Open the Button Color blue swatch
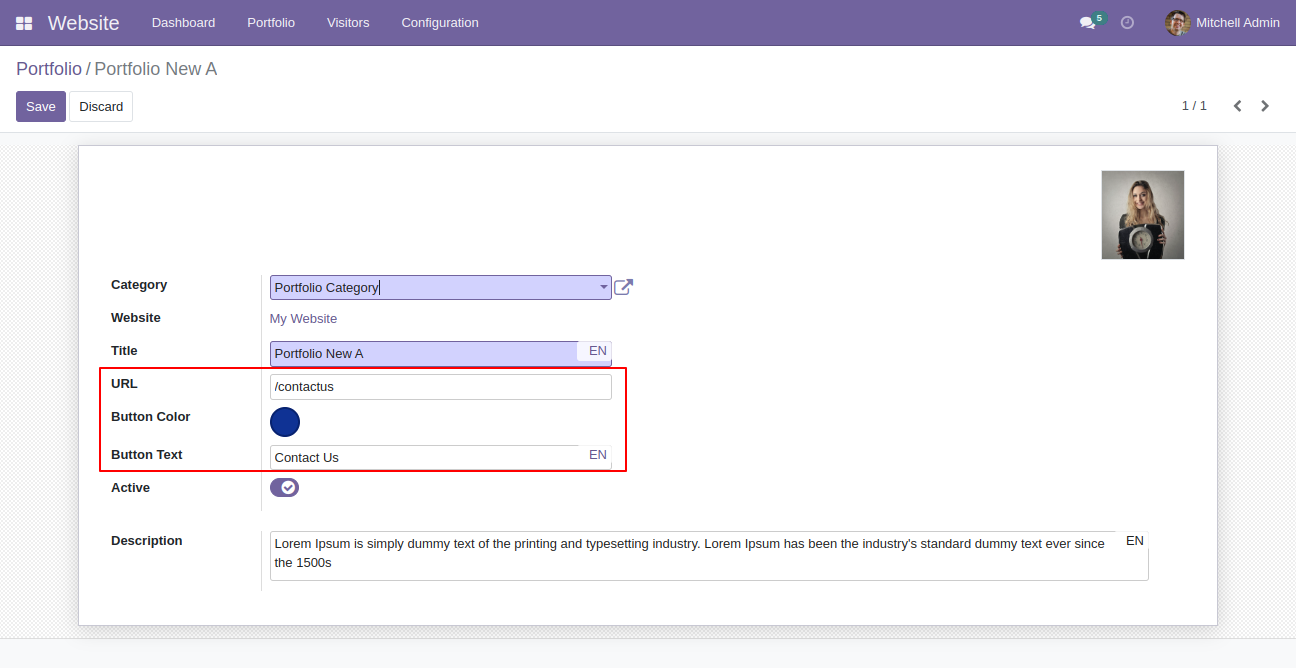This screenshot has width=1296, height=668. pos(285,422)
